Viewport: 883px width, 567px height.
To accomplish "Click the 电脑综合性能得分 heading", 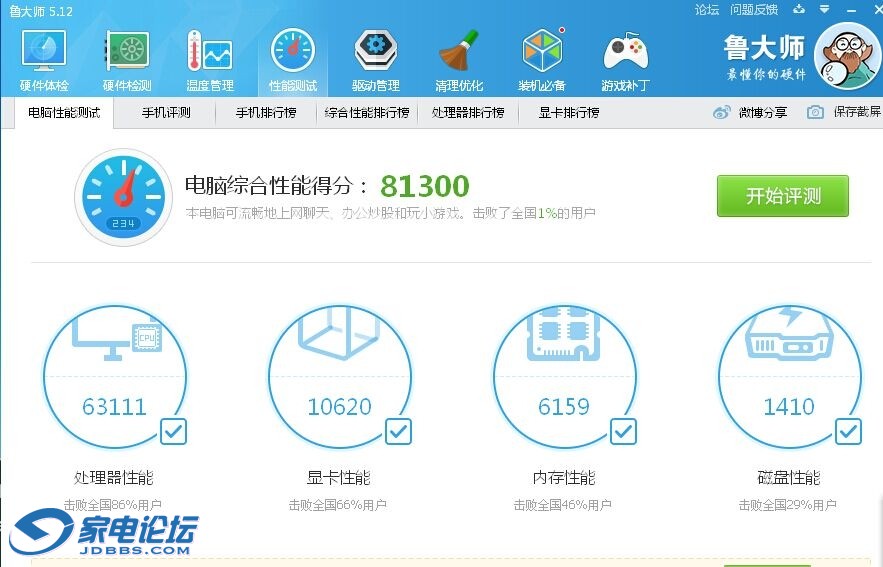I will tap(277, 186).
